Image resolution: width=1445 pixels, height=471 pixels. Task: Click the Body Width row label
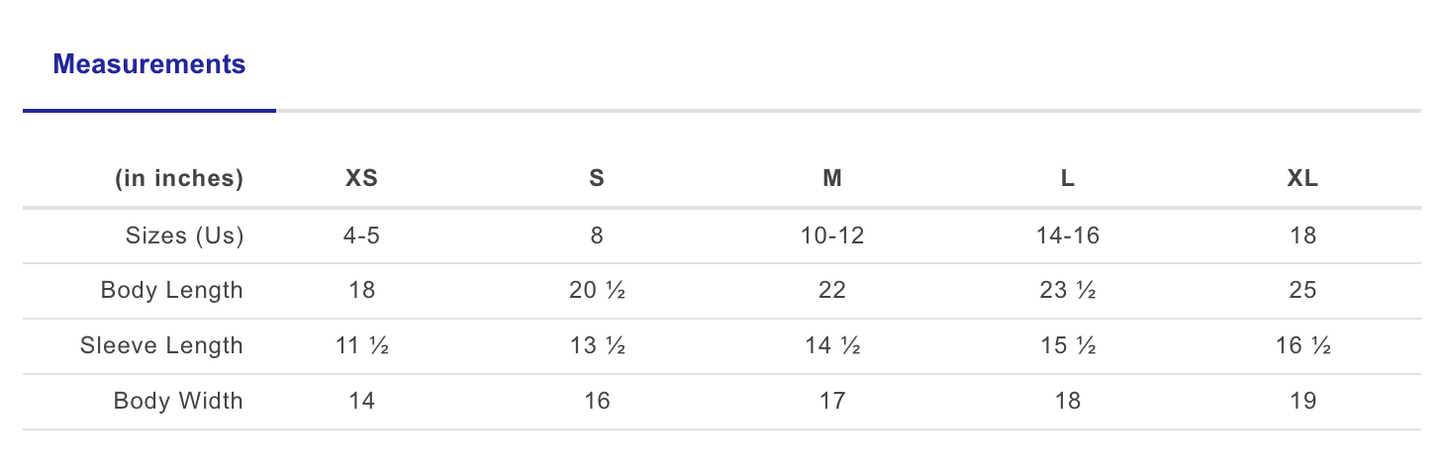pos(178,401)
